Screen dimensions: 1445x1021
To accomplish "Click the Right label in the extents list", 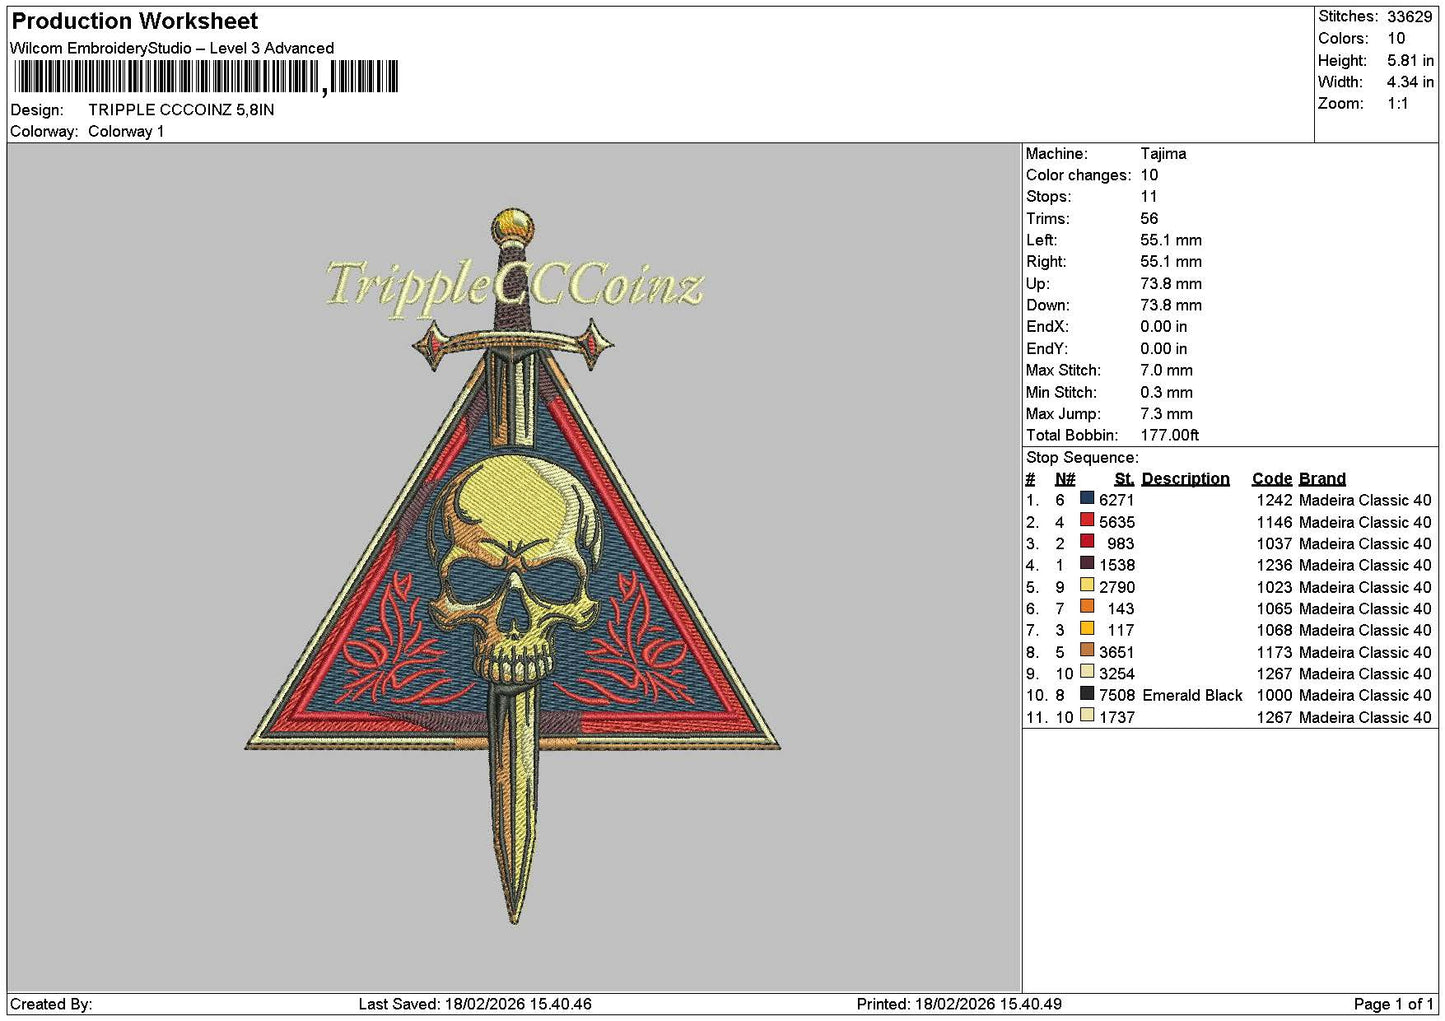I will click(x=1046, y=262).
